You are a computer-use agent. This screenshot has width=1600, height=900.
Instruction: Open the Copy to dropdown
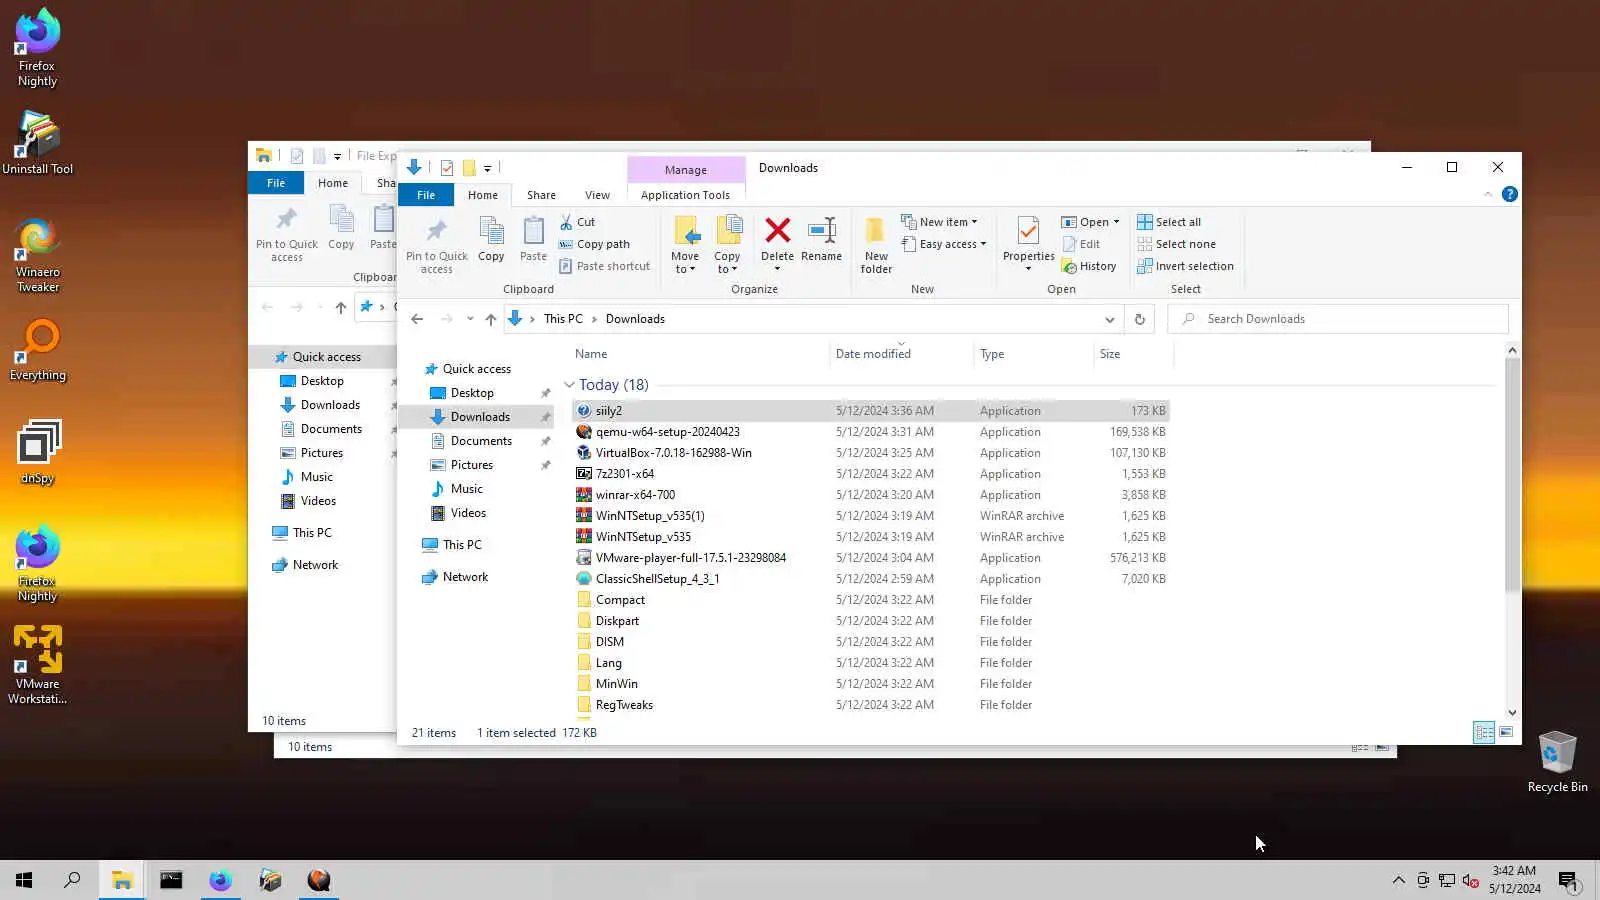[x=727, y=245]
